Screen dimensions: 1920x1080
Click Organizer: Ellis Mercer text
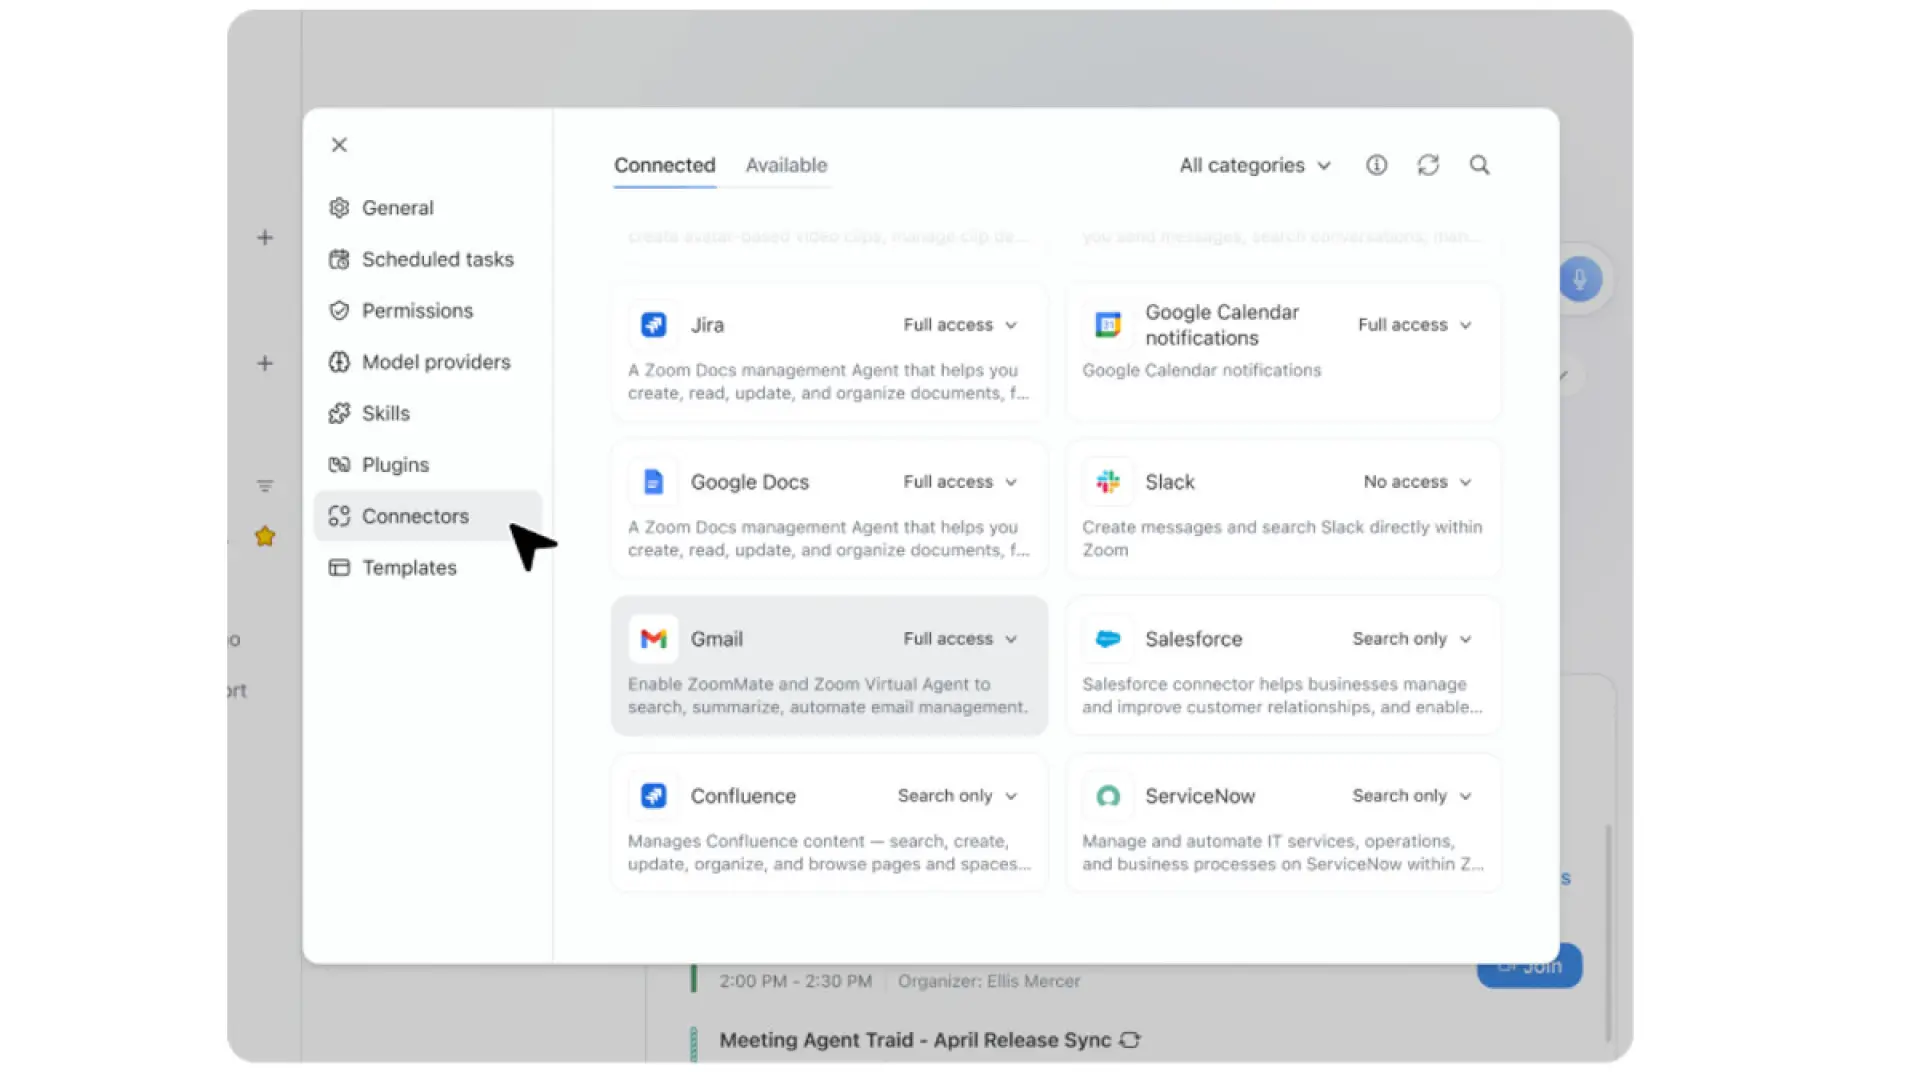(989, 982)
